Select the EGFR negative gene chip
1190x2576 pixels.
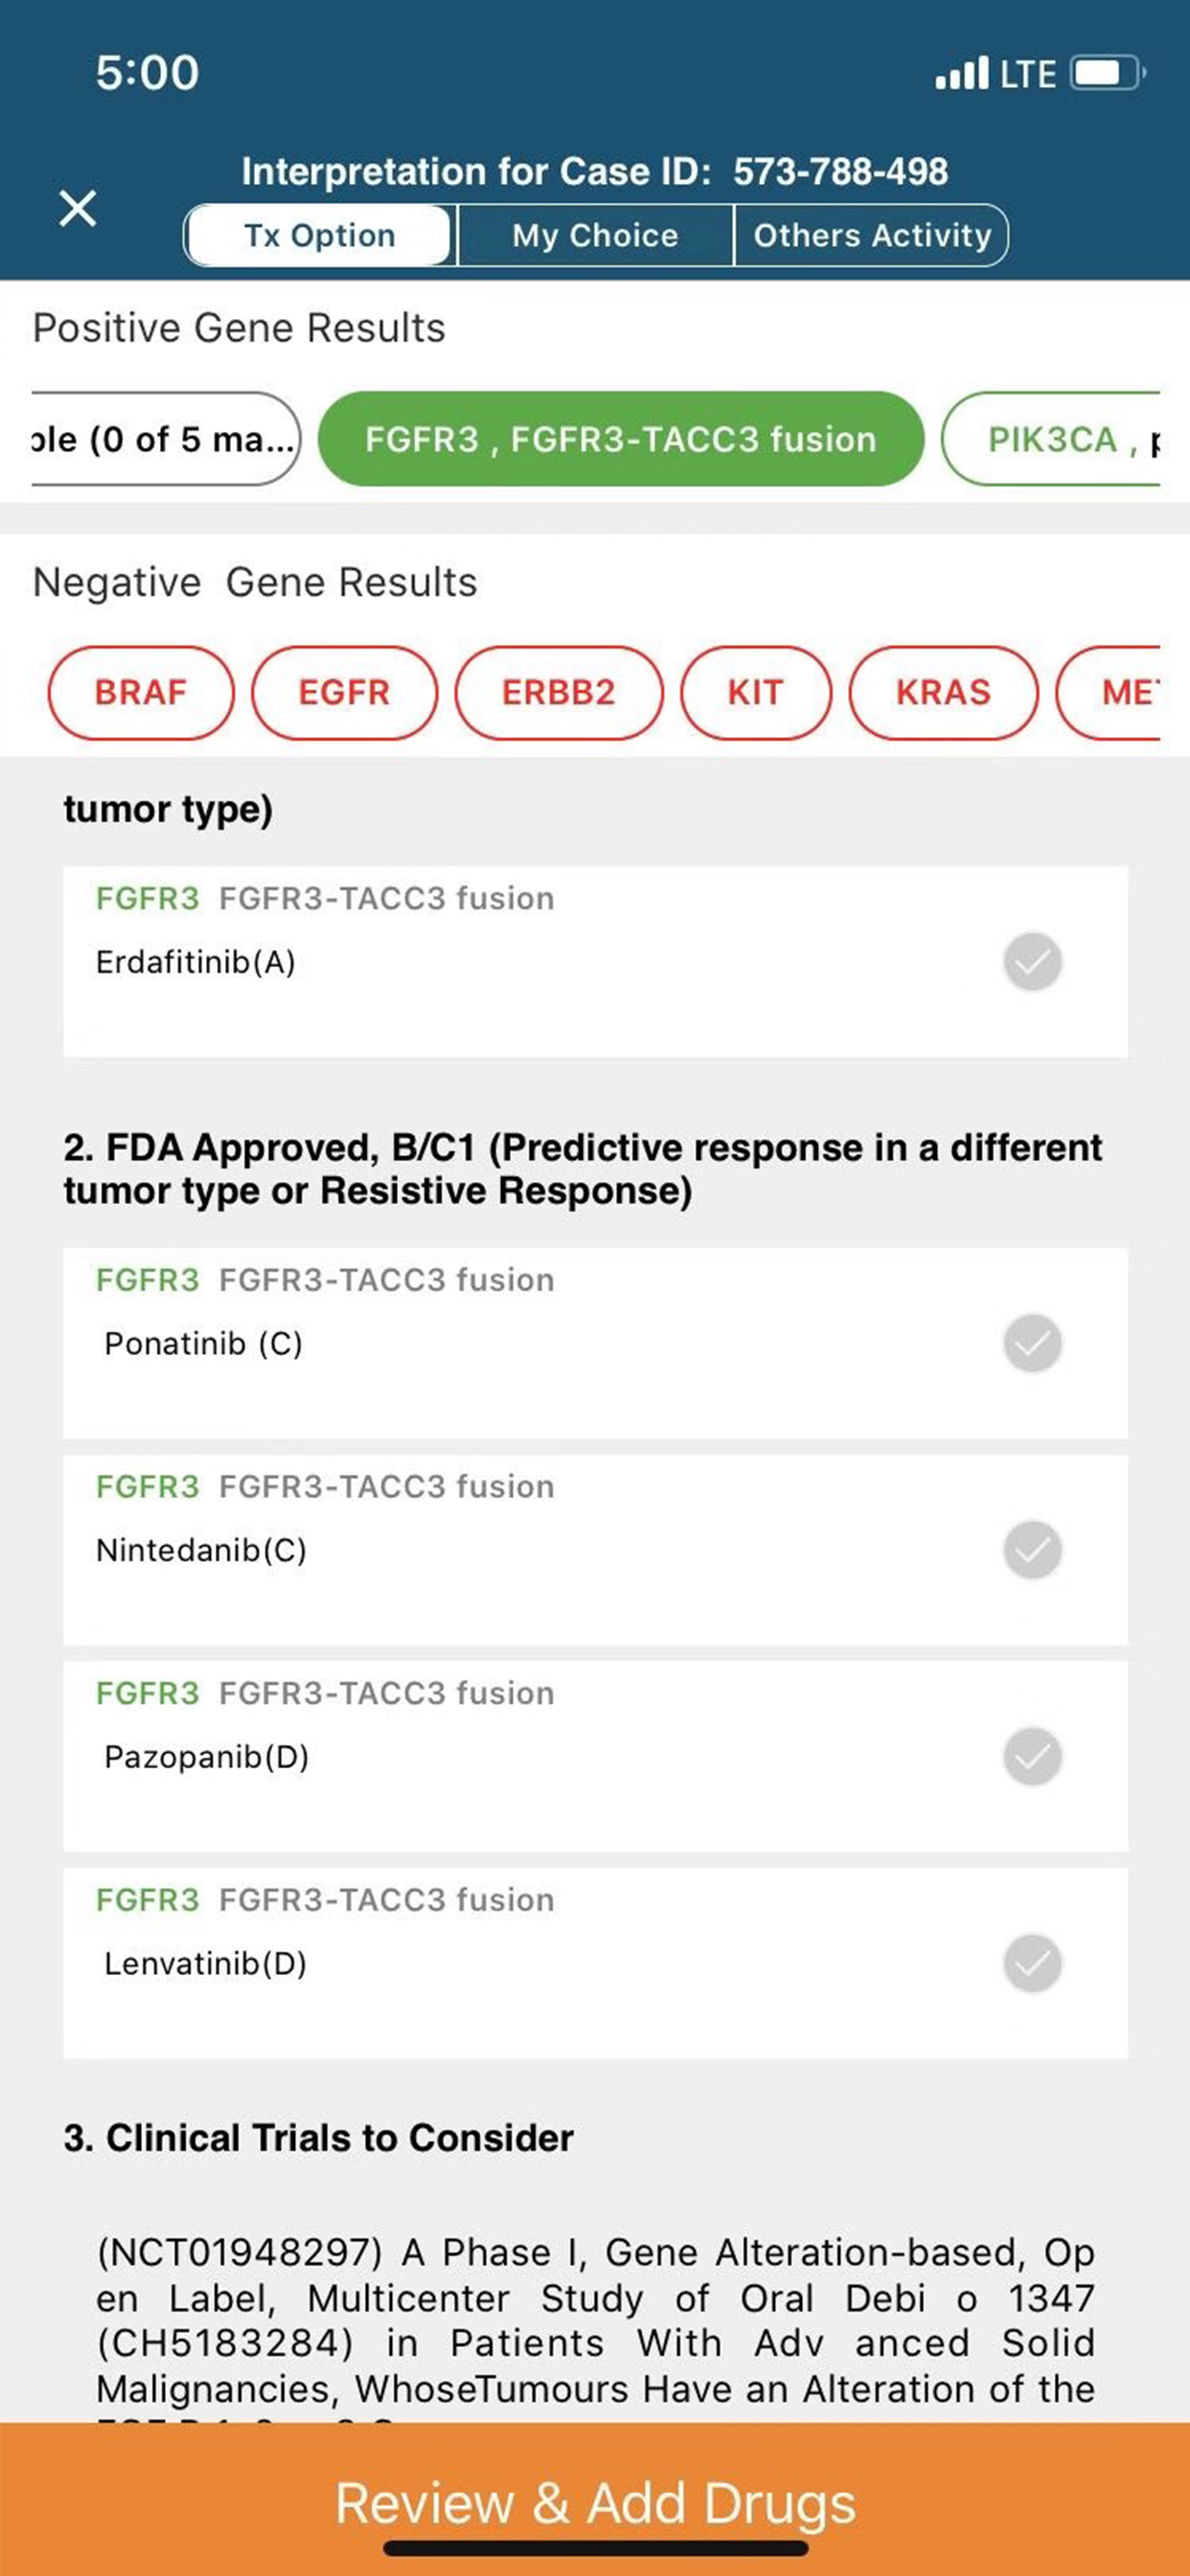click(x=344, y=693)
